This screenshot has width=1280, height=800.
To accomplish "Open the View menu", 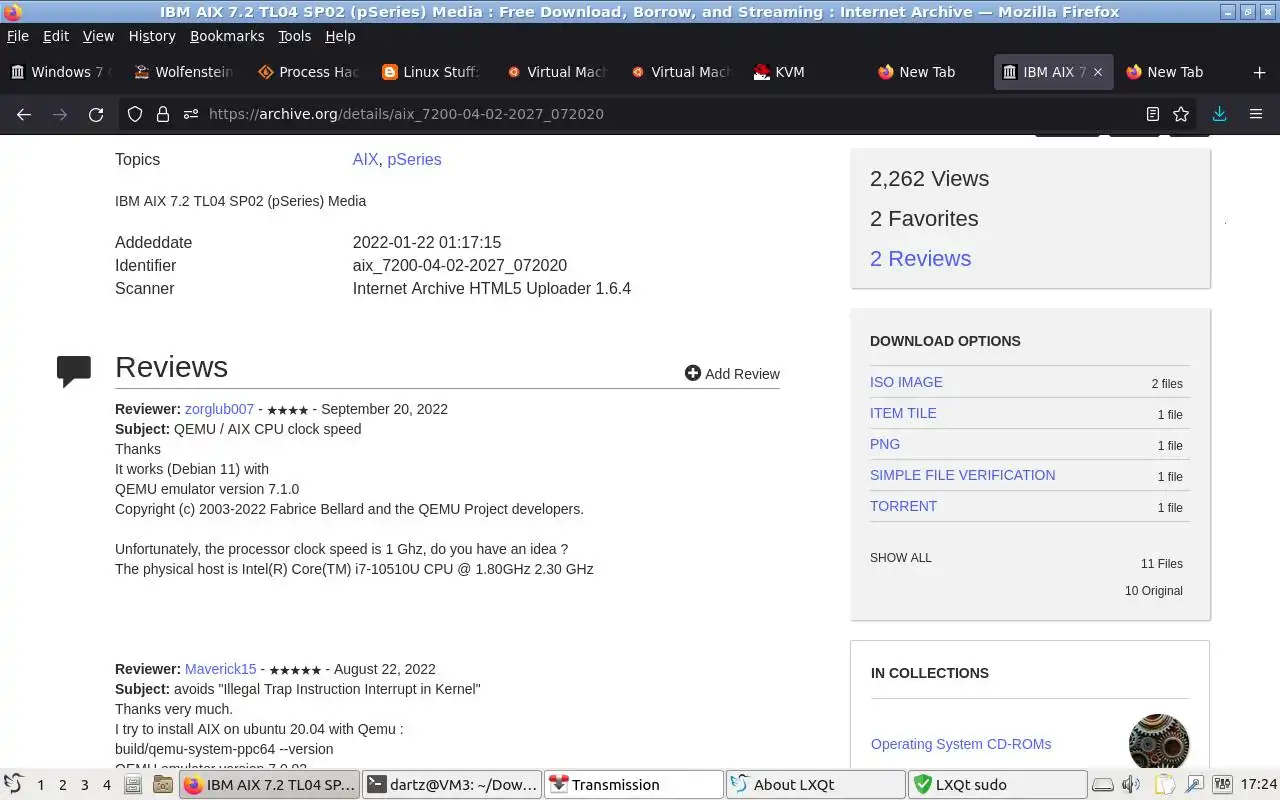I will click(98, 36).
